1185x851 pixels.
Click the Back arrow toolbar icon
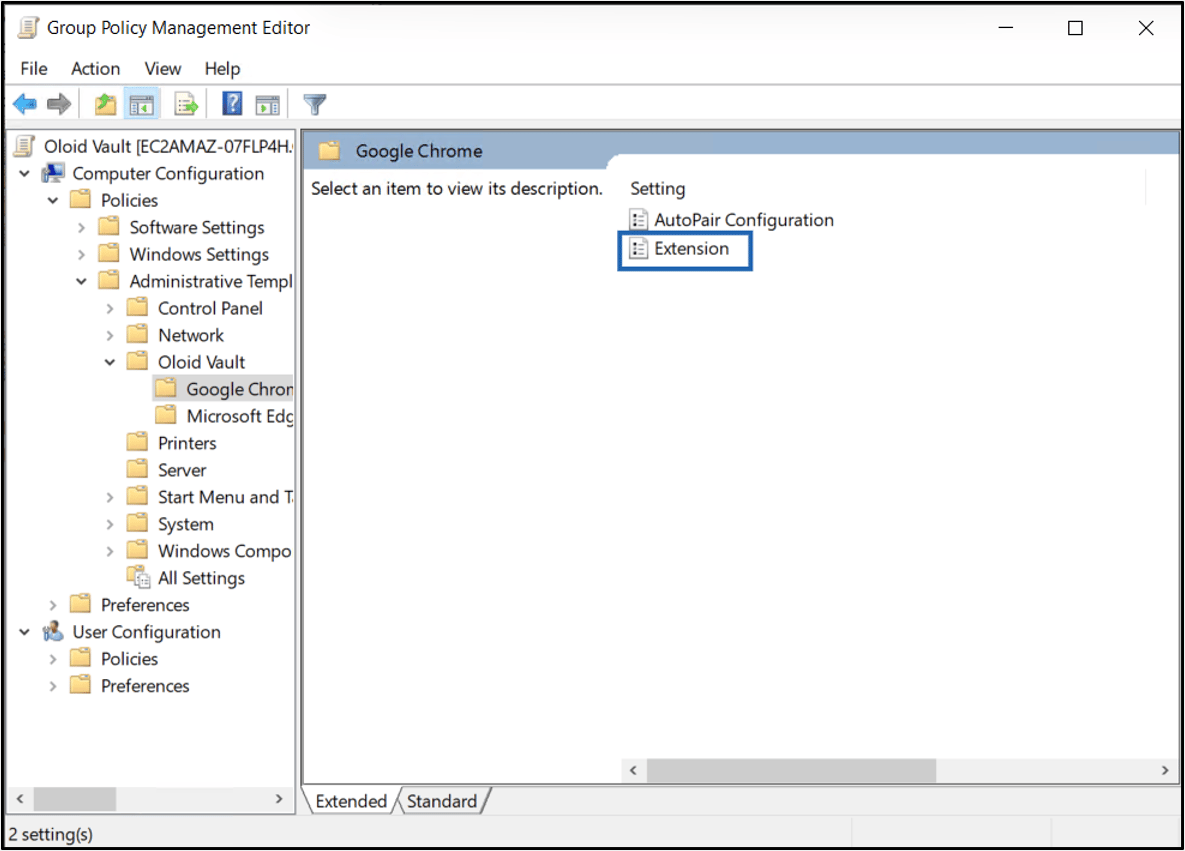coord(25,104)
